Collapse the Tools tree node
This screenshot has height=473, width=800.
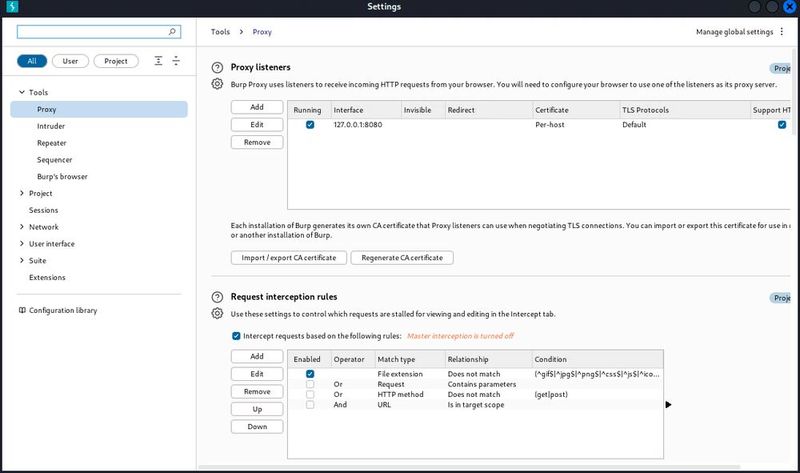(22, 92)
